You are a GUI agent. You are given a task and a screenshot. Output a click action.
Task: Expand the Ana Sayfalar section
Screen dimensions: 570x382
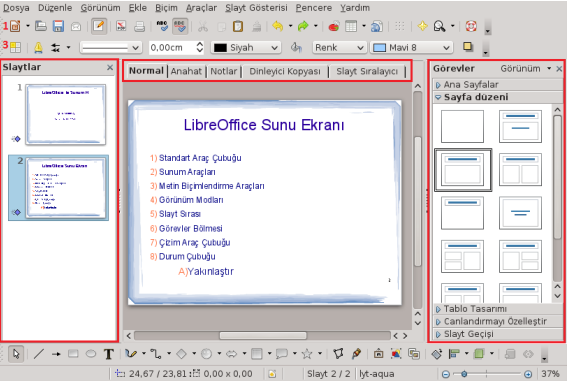point(498,85)
